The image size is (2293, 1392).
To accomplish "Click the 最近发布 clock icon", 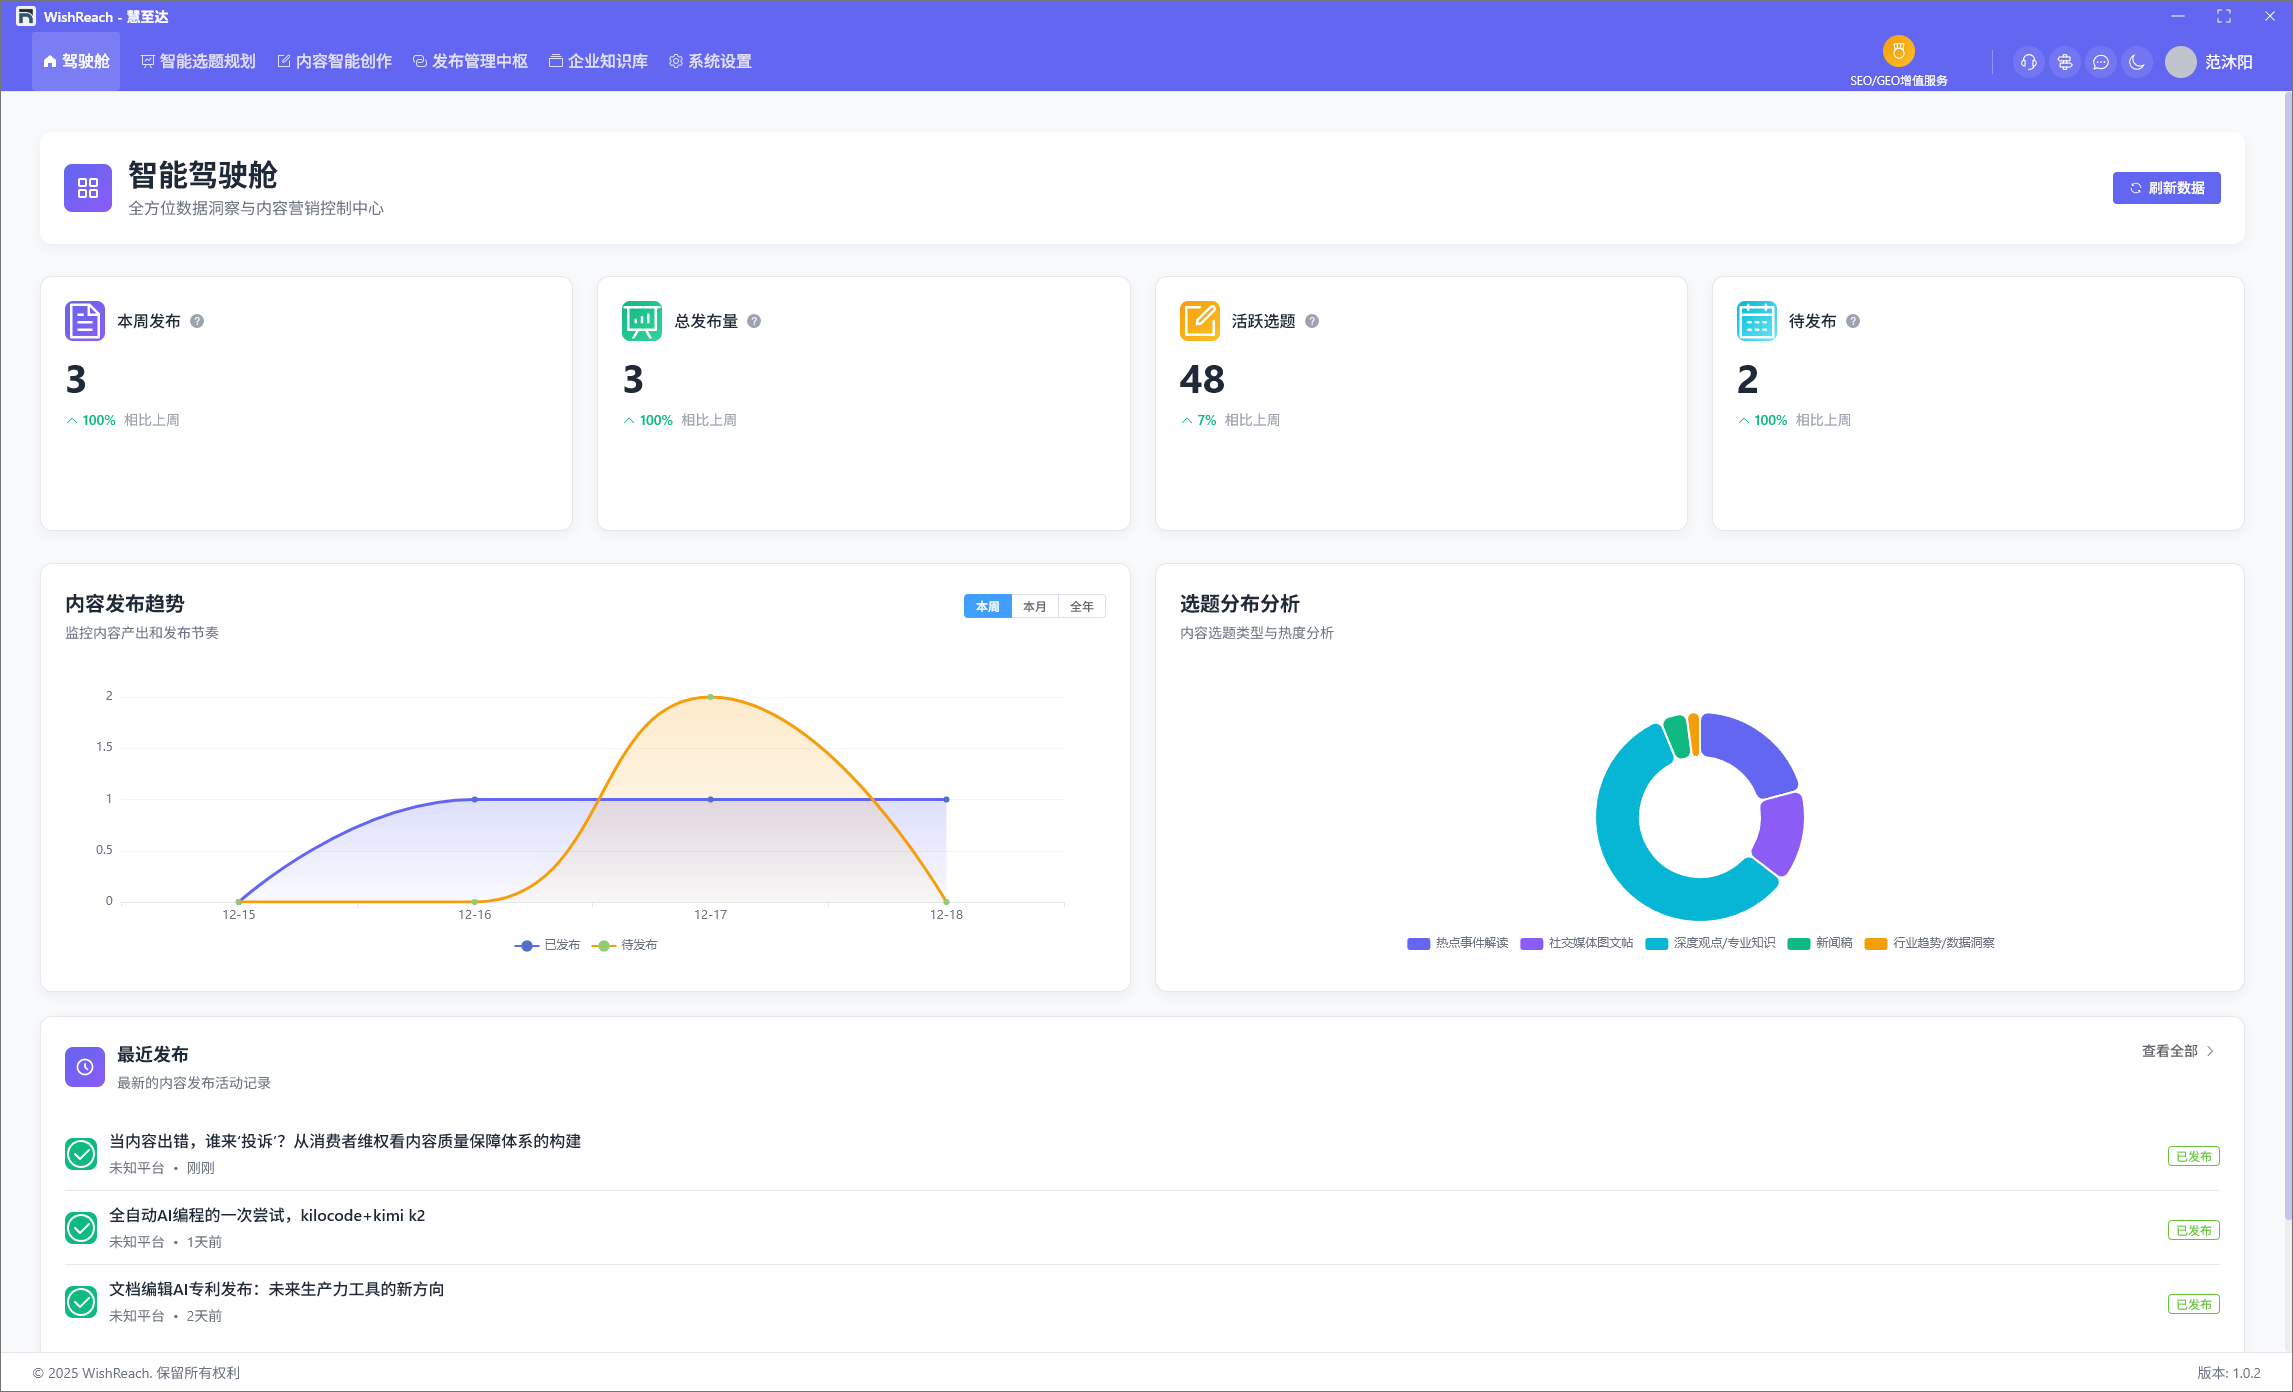I will tap(85, 1067).
